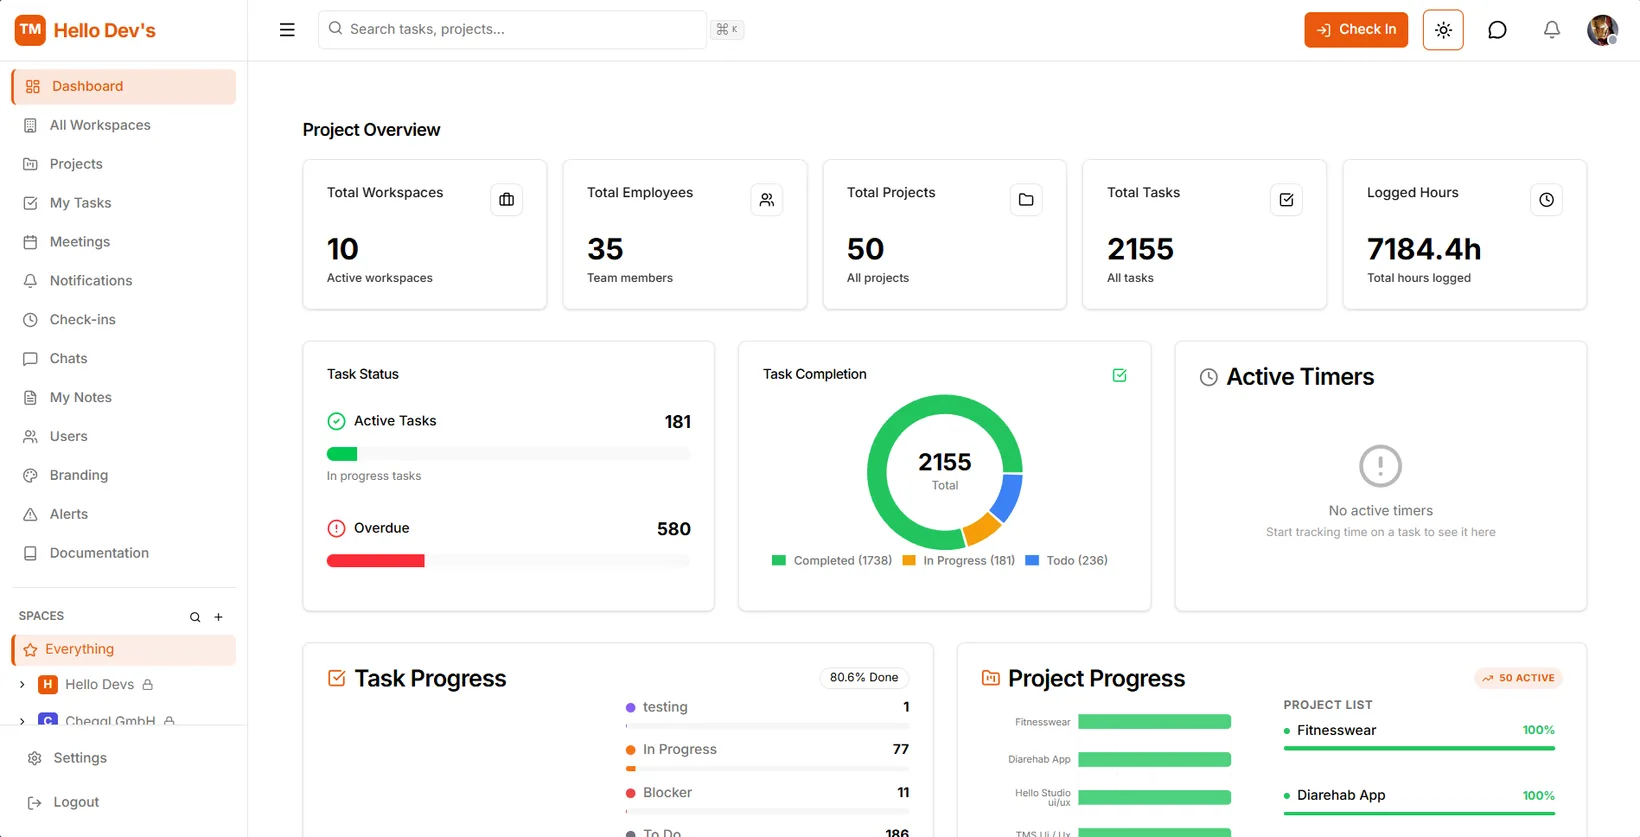Click the exclamation icon above No active timers
The height and width of the screenshot is (837, 1640).
1380,466
